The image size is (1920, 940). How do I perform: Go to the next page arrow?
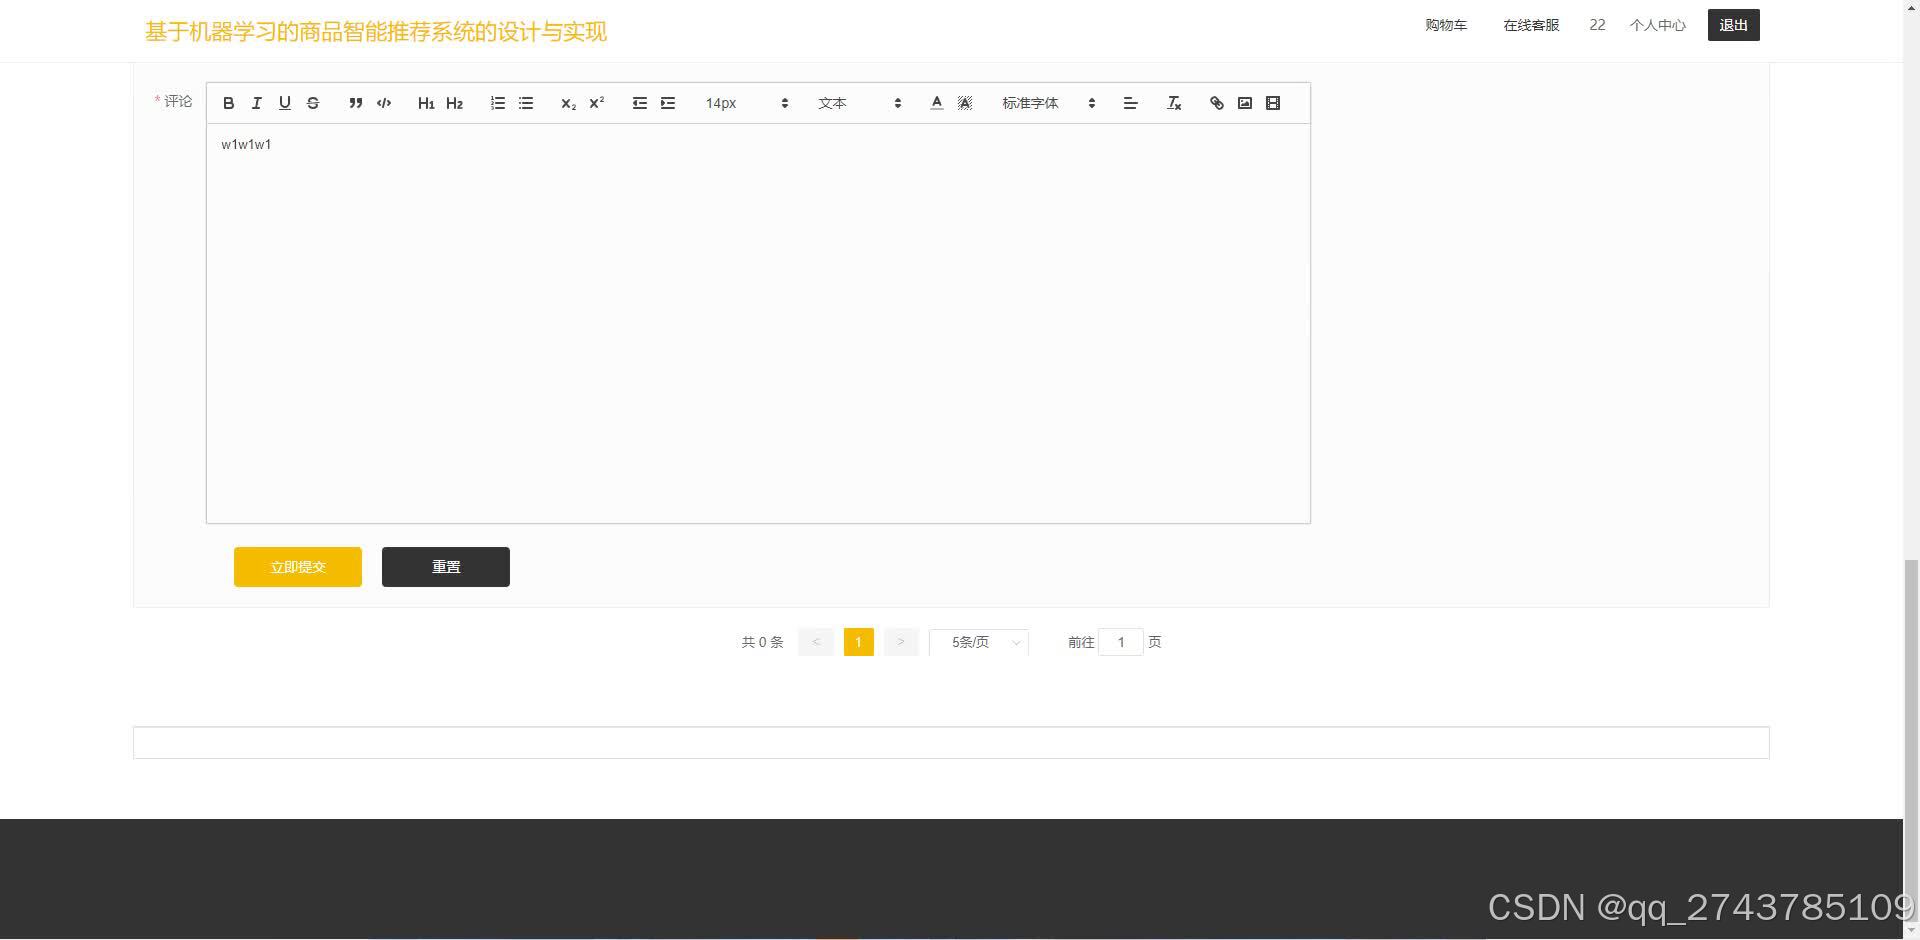(901, 642)
